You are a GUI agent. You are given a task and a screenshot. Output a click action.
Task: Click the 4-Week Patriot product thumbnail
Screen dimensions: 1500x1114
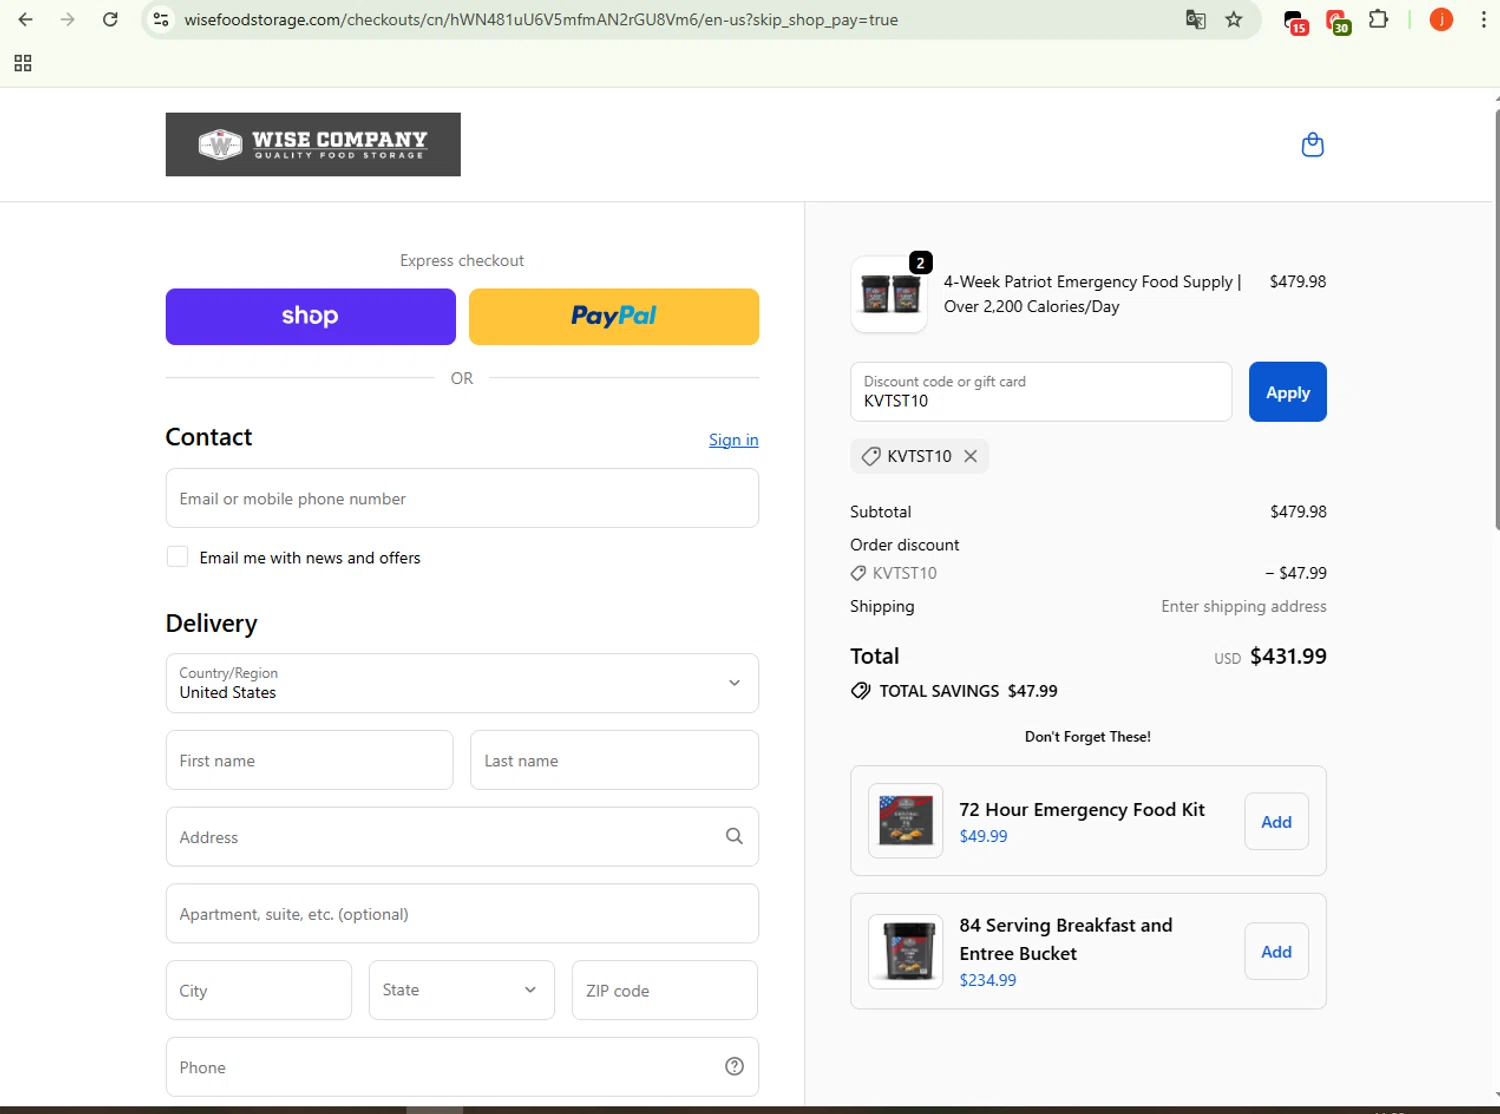pyautogui.click(x=889, y=294)
